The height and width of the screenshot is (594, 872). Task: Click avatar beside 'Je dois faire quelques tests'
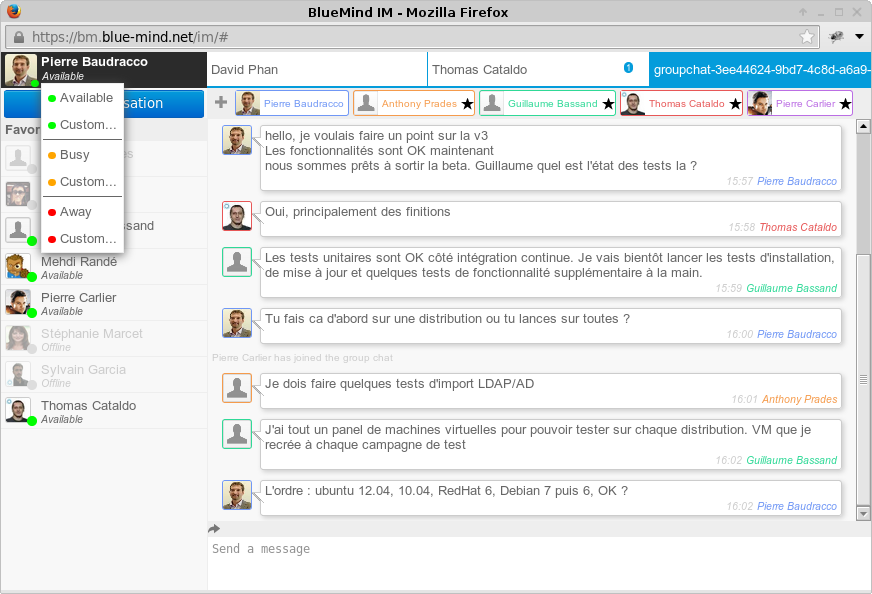click(x=237, y=388)
